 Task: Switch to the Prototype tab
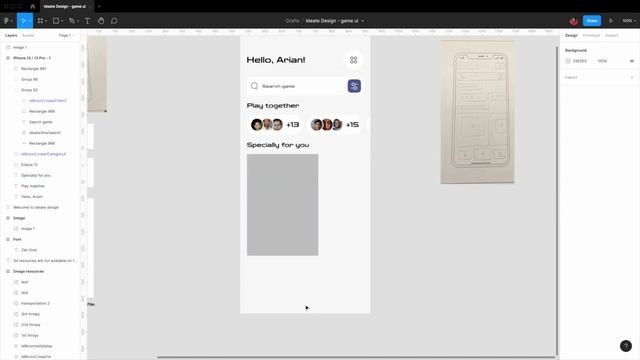coord(591,36)
